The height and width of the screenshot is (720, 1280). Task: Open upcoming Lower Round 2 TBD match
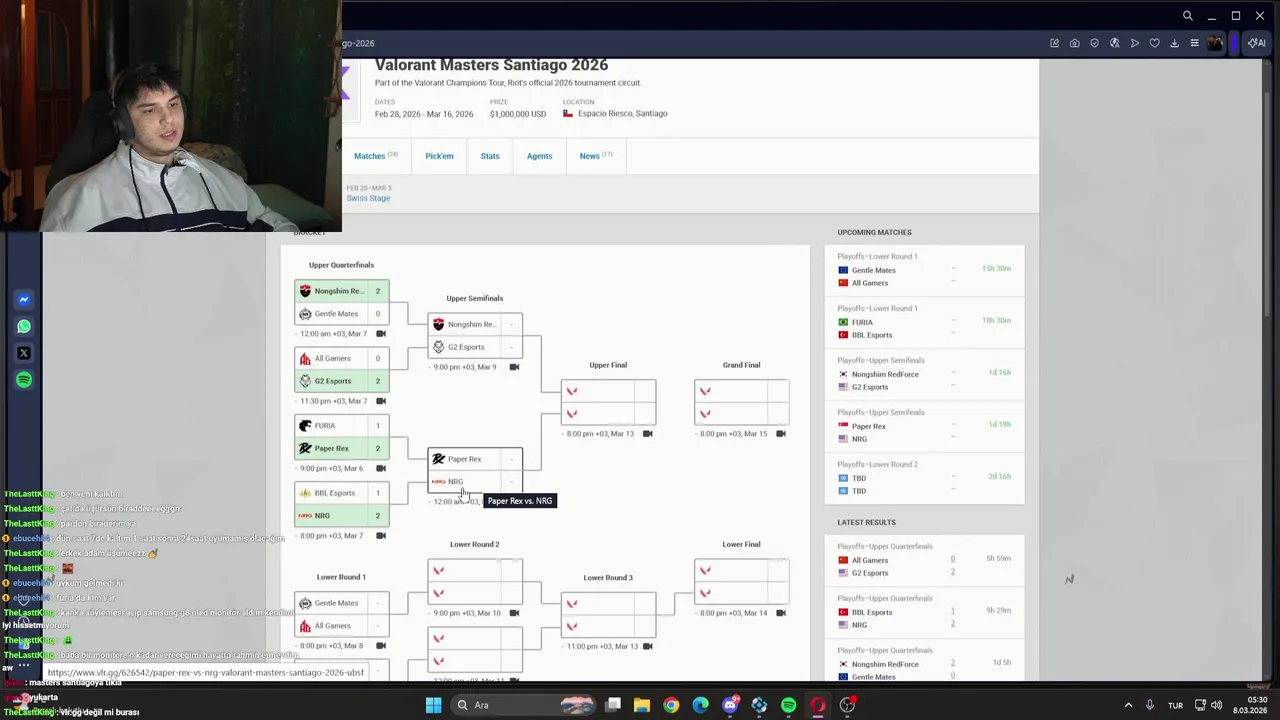[x=924, y=478]
